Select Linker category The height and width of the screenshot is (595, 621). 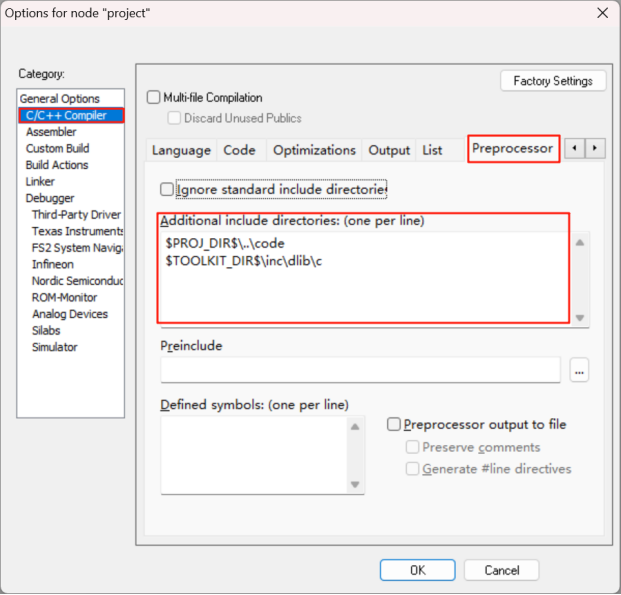click(40, 181)
